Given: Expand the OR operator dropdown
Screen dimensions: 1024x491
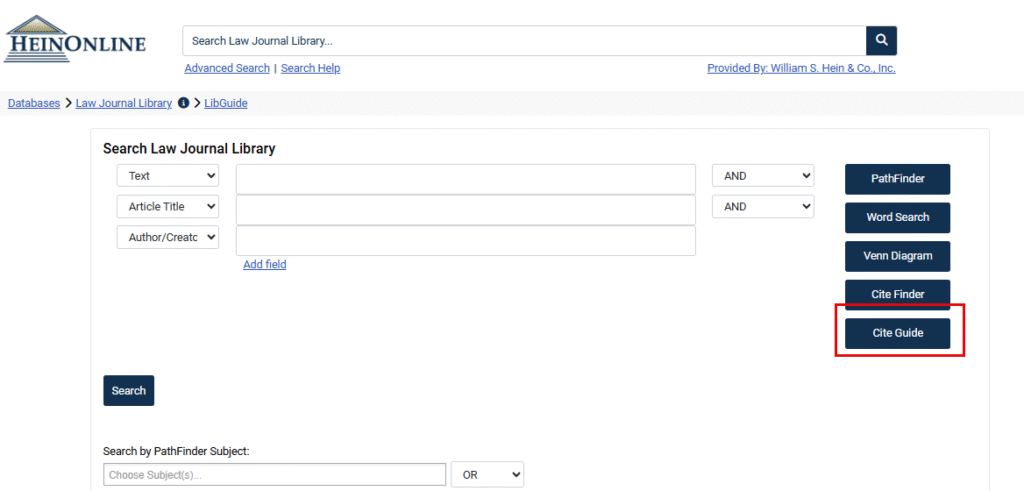Looking at the screenshot, I should [x=487, y=474].
